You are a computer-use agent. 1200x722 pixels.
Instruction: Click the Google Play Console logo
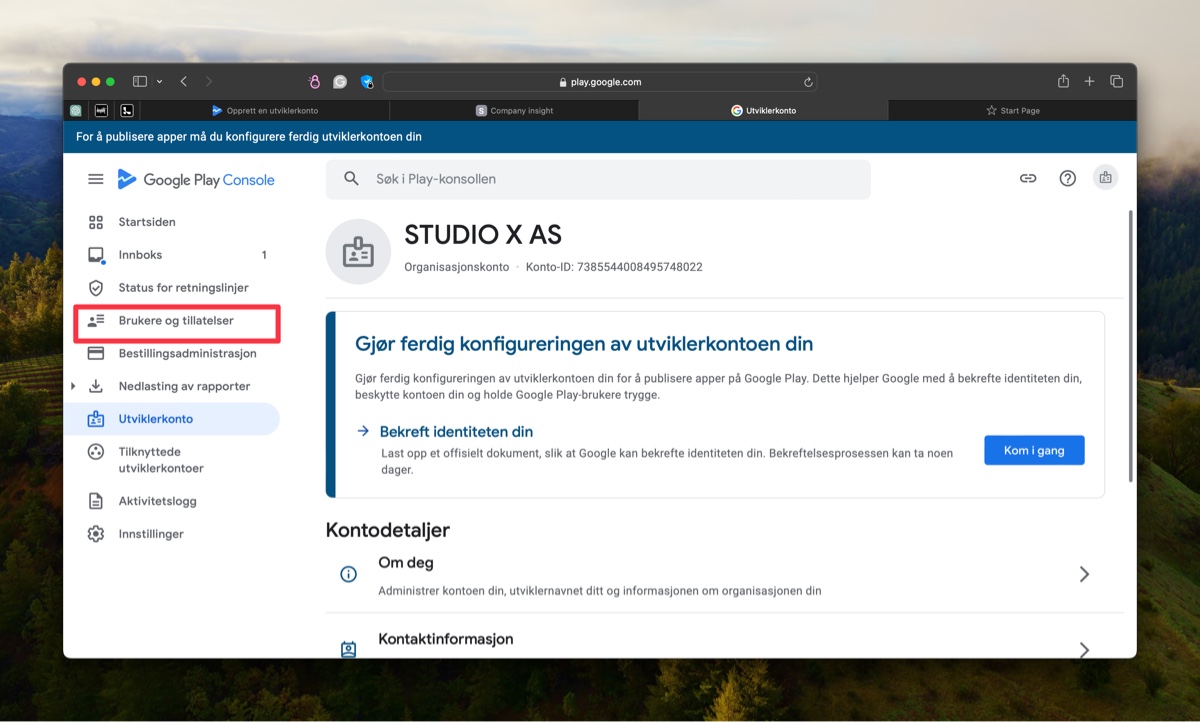[x=196, y=180]
